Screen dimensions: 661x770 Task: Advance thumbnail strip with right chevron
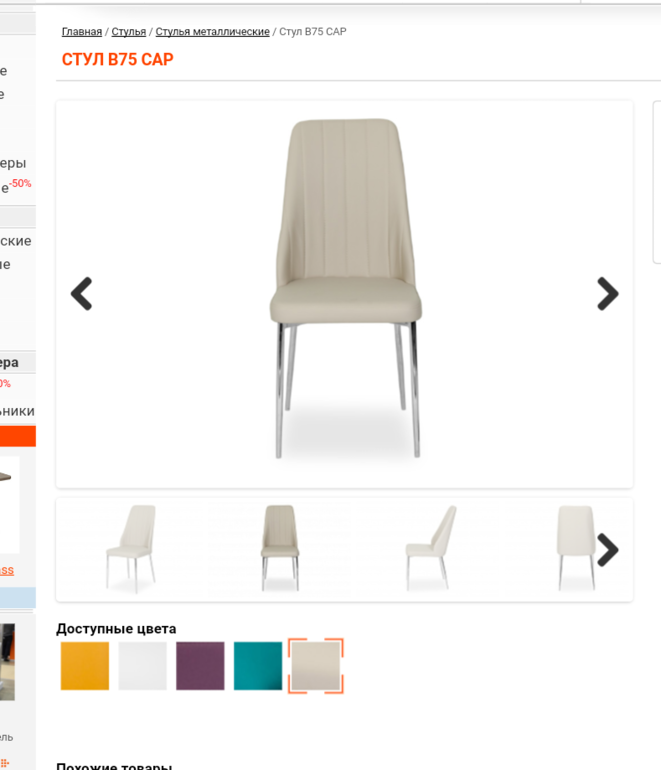(x=607, y=550)
